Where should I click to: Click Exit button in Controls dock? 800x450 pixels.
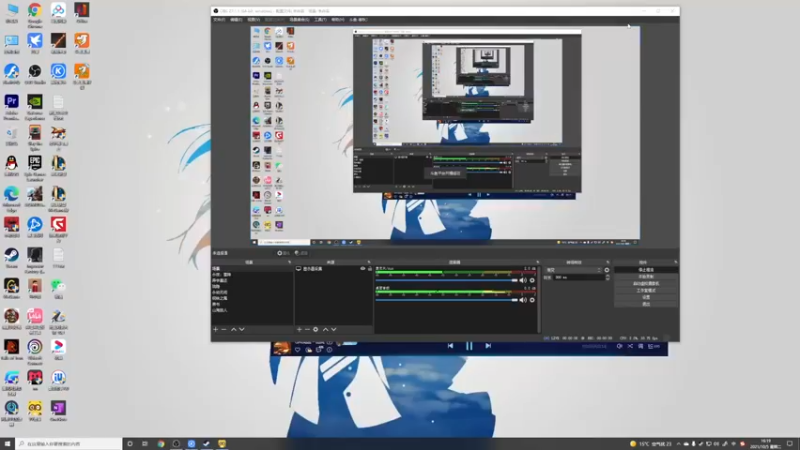click(x=646, y=304)
